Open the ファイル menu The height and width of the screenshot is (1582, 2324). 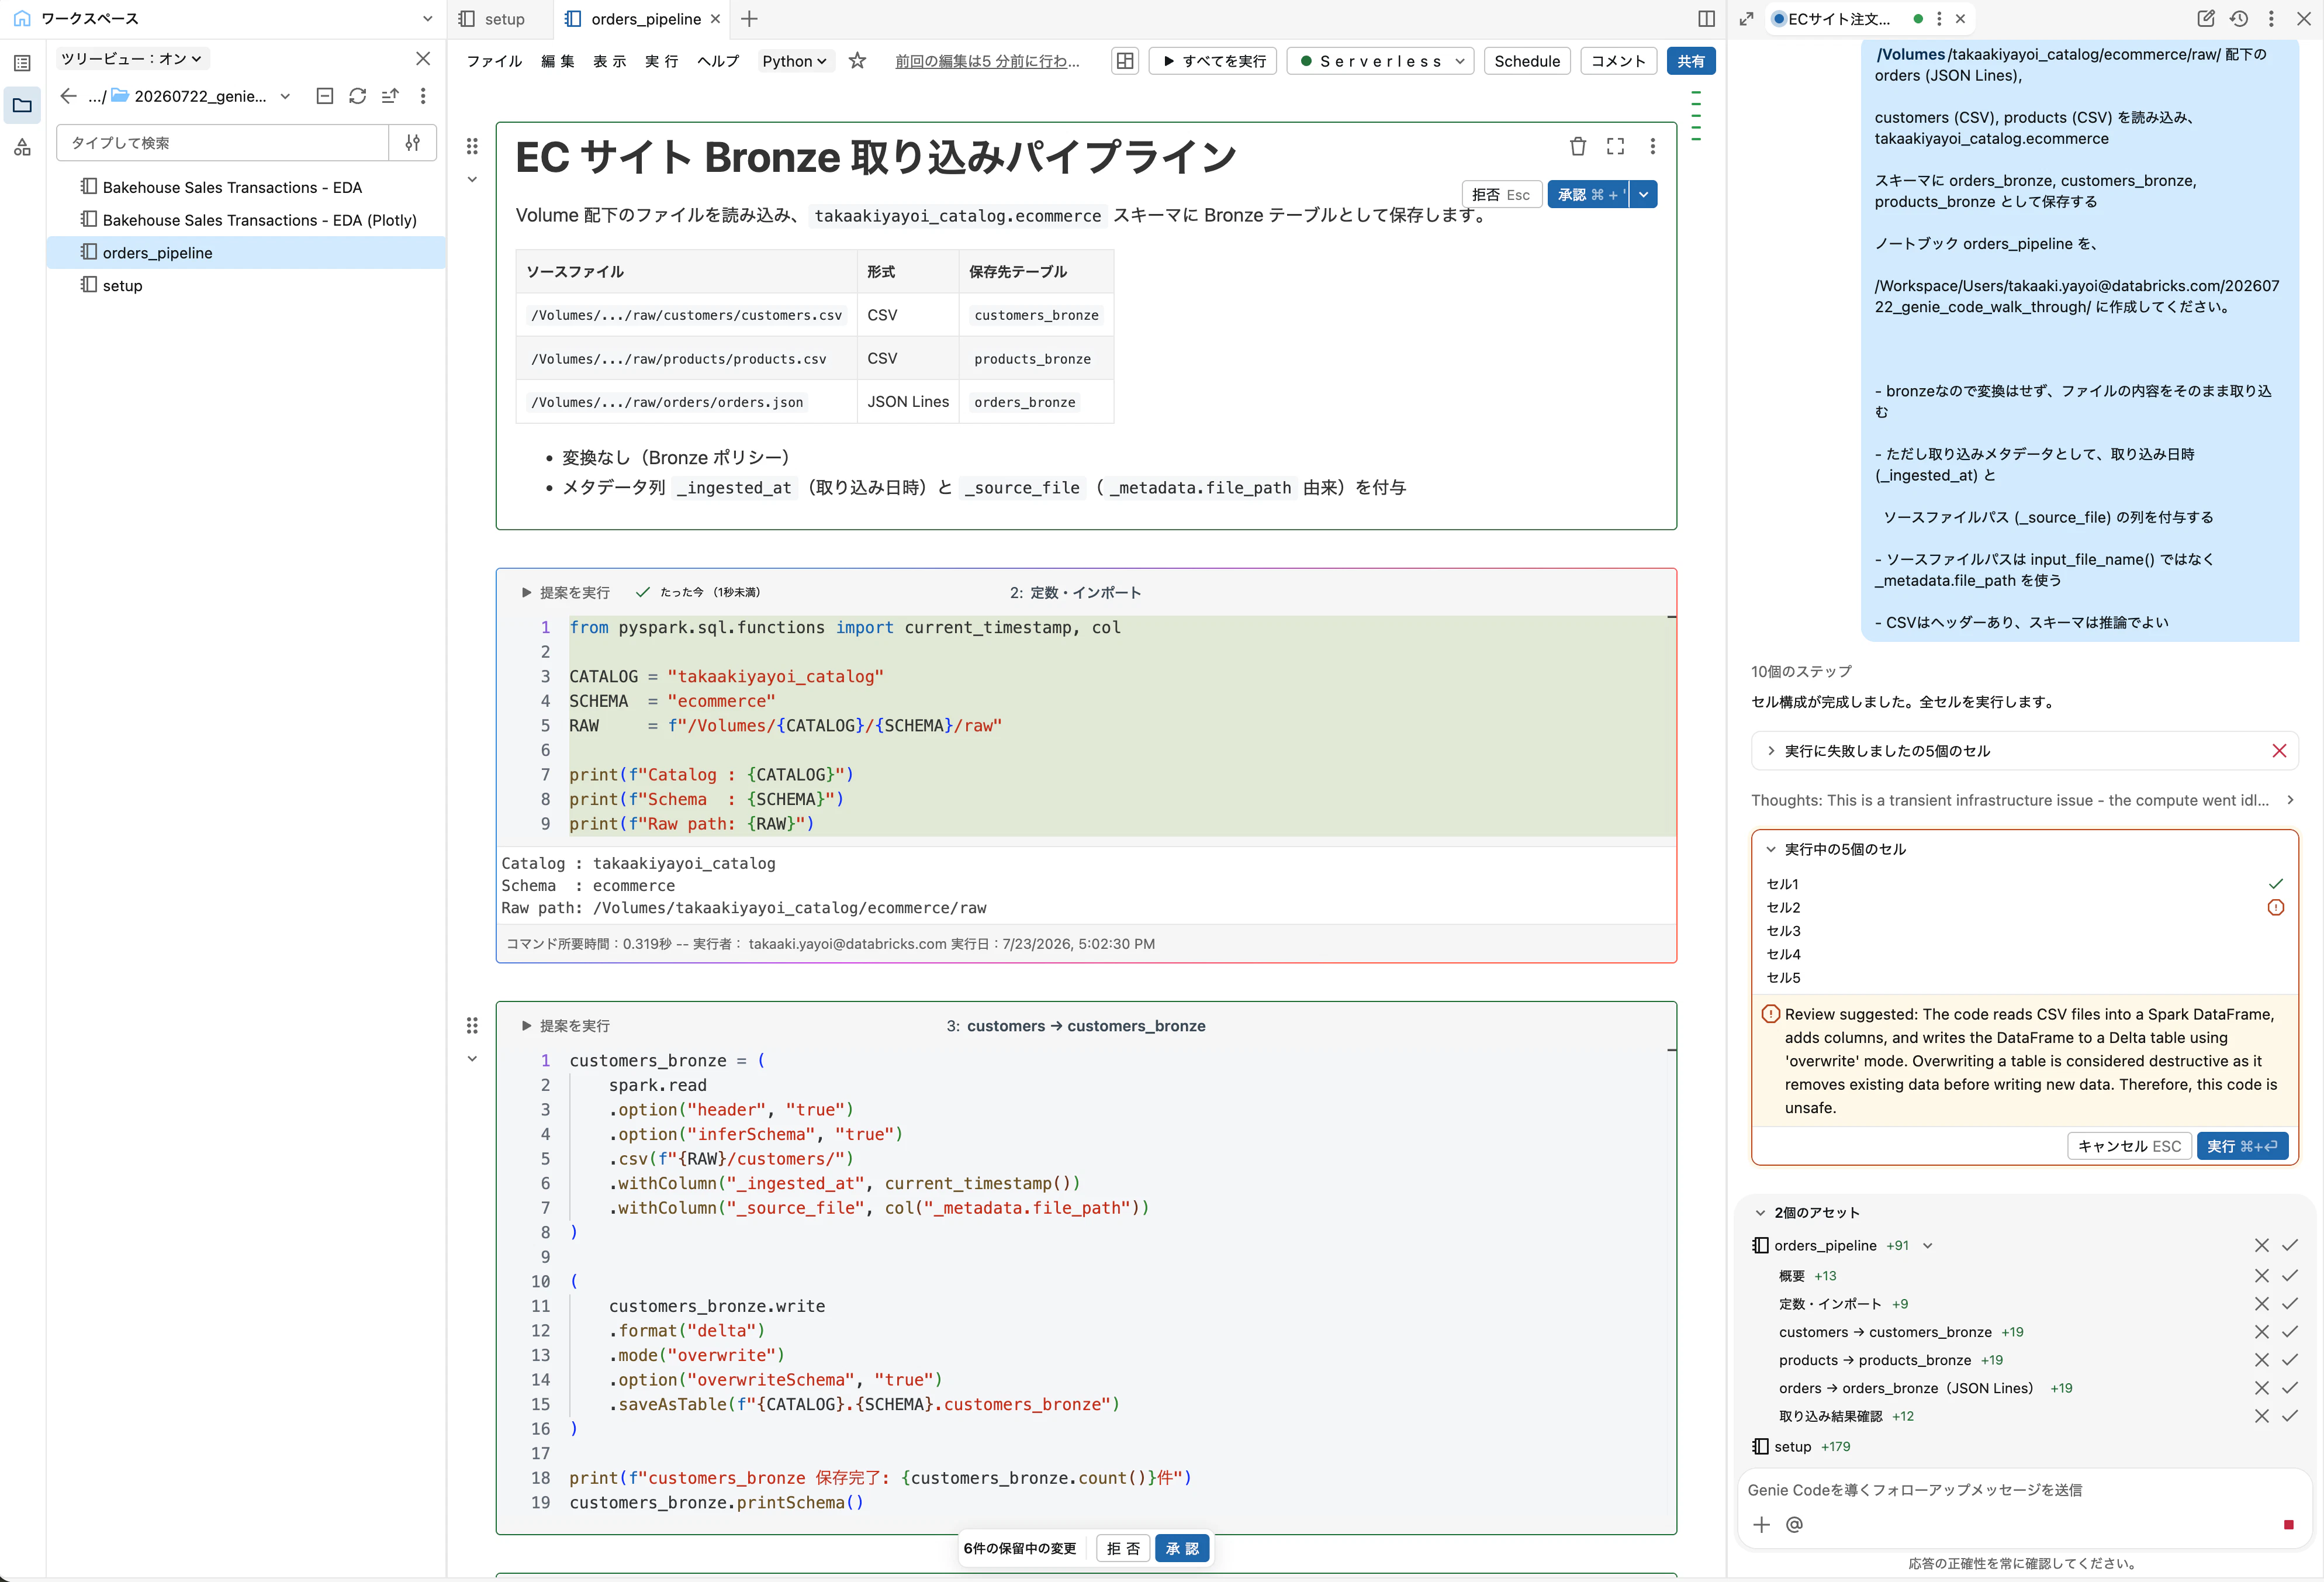494,61
